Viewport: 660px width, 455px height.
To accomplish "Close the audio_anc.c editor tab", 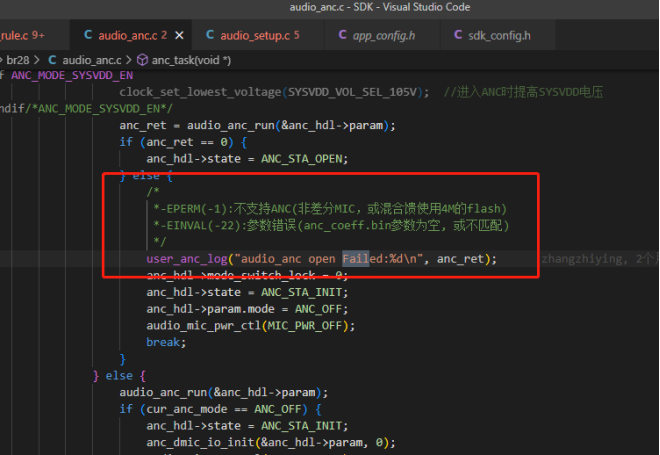I will [x=179, y=35].
